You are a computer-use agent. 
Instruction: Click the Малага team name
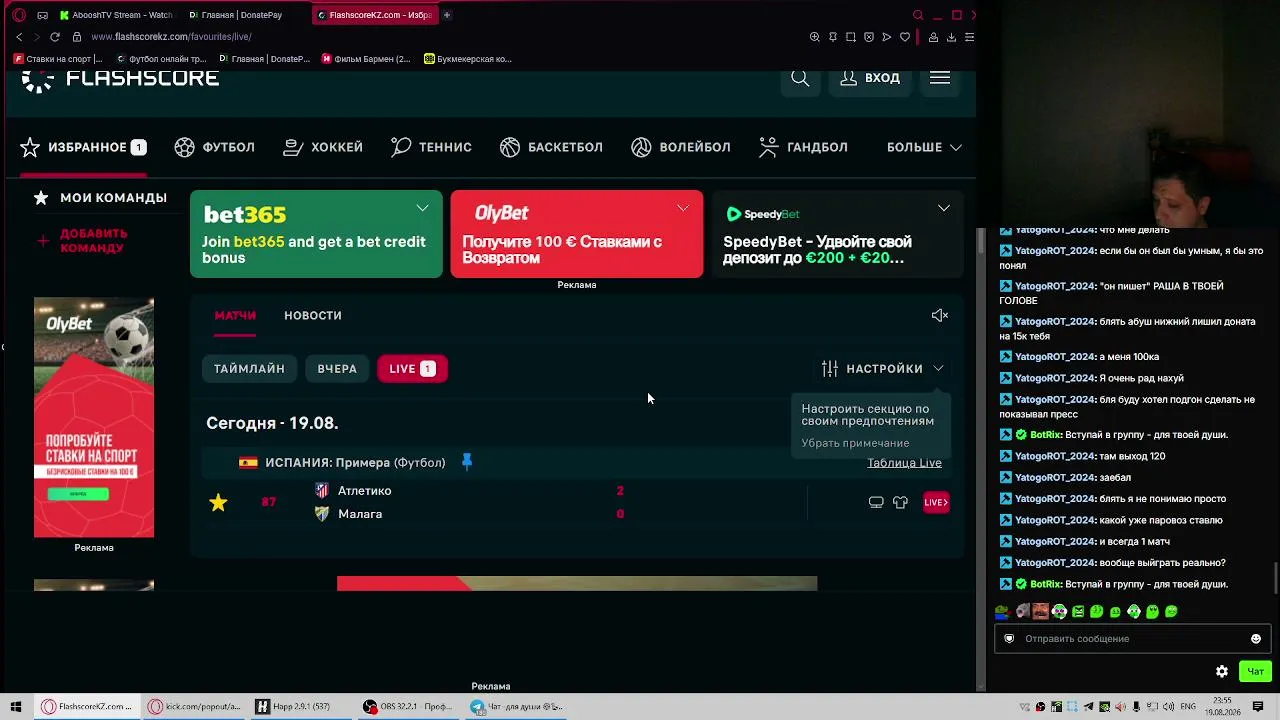360,514
